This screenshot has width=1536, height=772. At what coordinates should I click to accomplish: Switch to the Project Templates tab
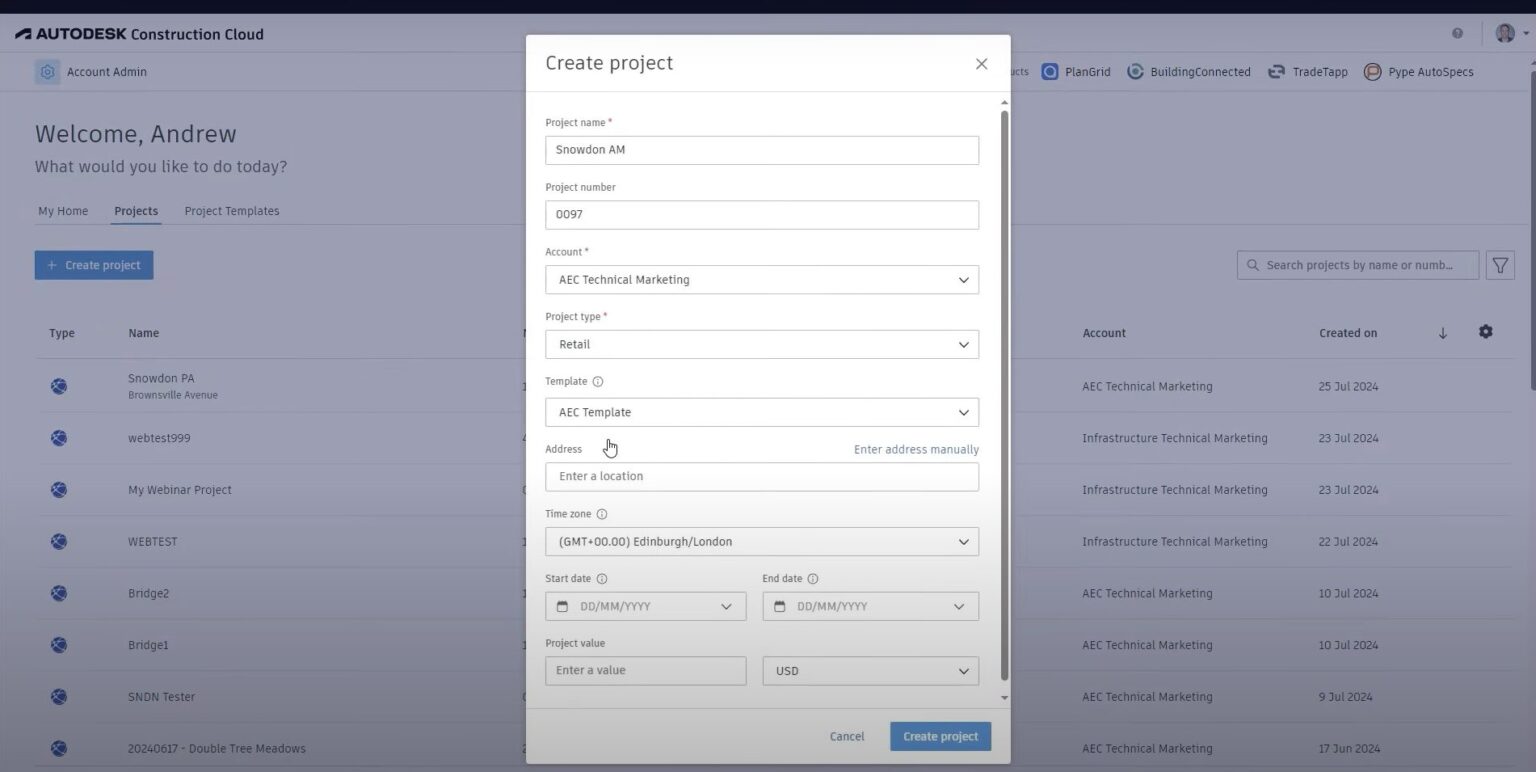pyautogui.click(x=231, y=211)
